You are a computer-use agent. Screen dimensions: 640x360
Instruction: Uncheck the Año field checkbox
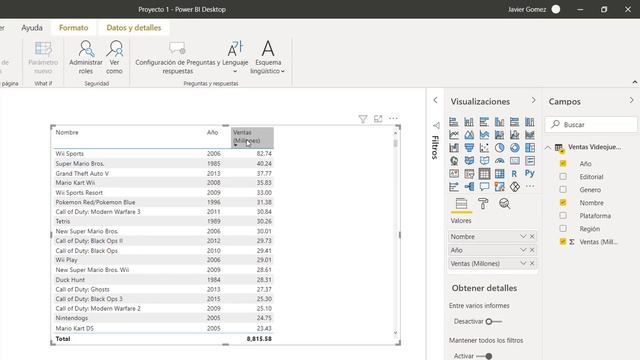563,164
